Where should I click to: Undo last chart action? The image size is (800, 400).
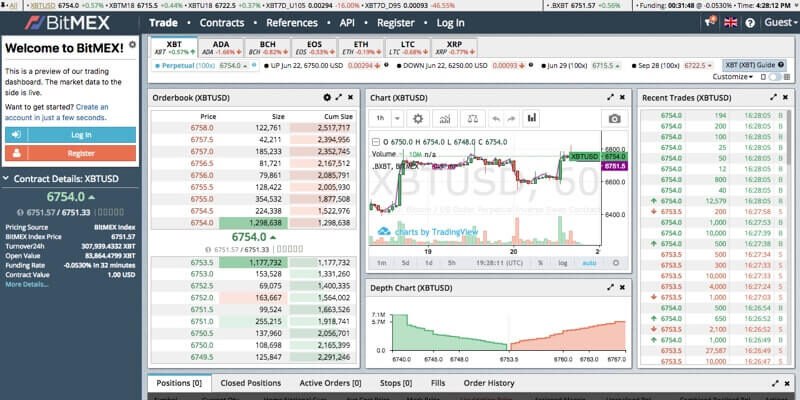pos(495,118)
